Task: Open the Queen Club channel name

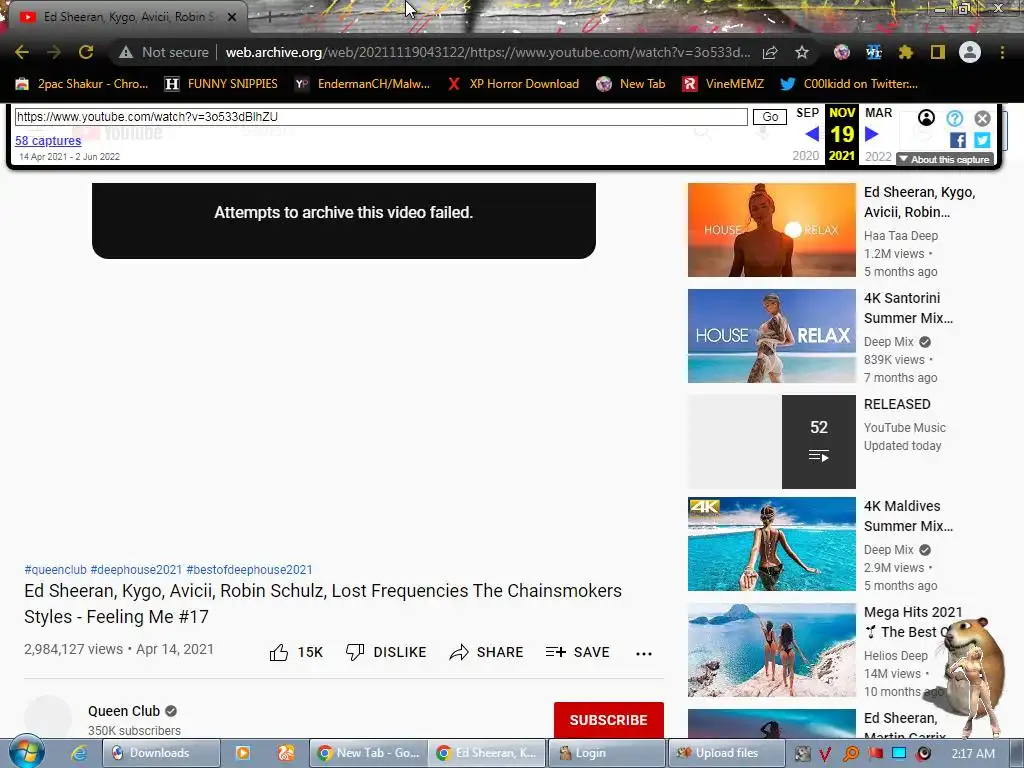Action: 124,711
